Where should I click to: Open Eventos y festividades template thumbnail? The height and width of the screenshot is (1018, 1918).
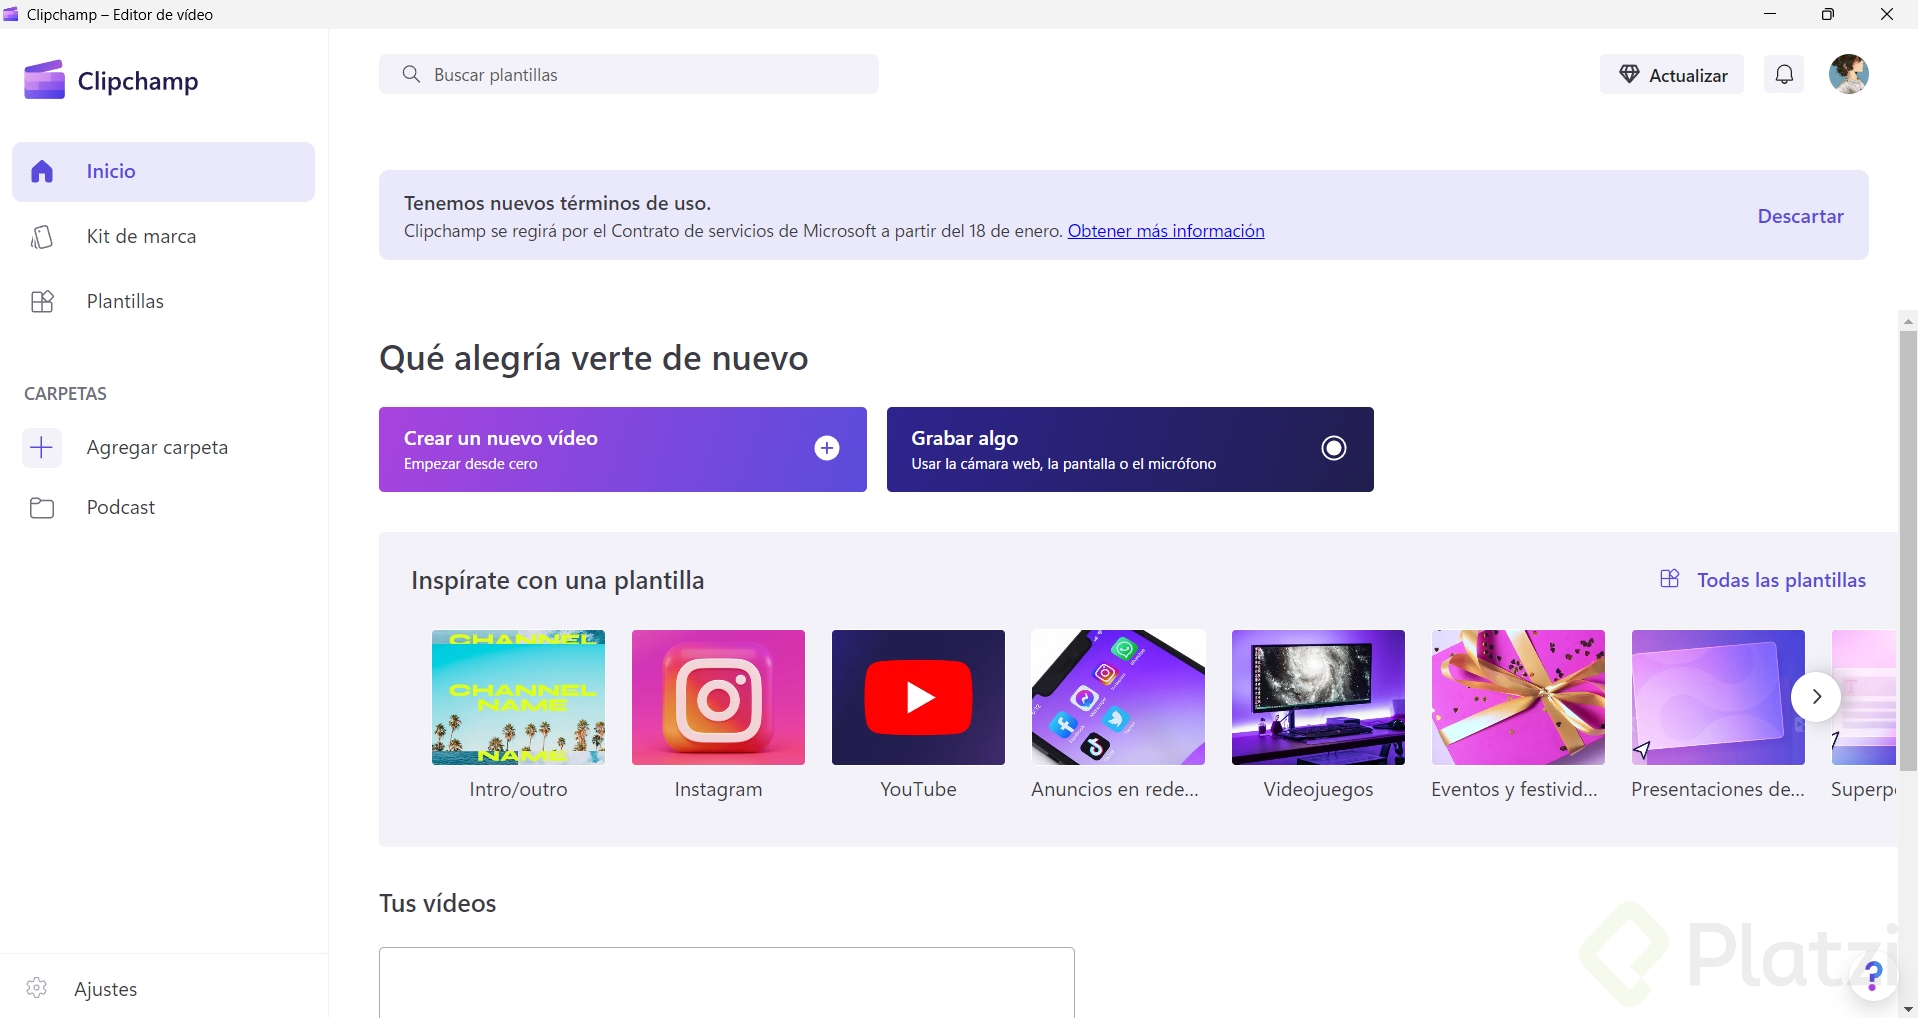[1518, 697]
